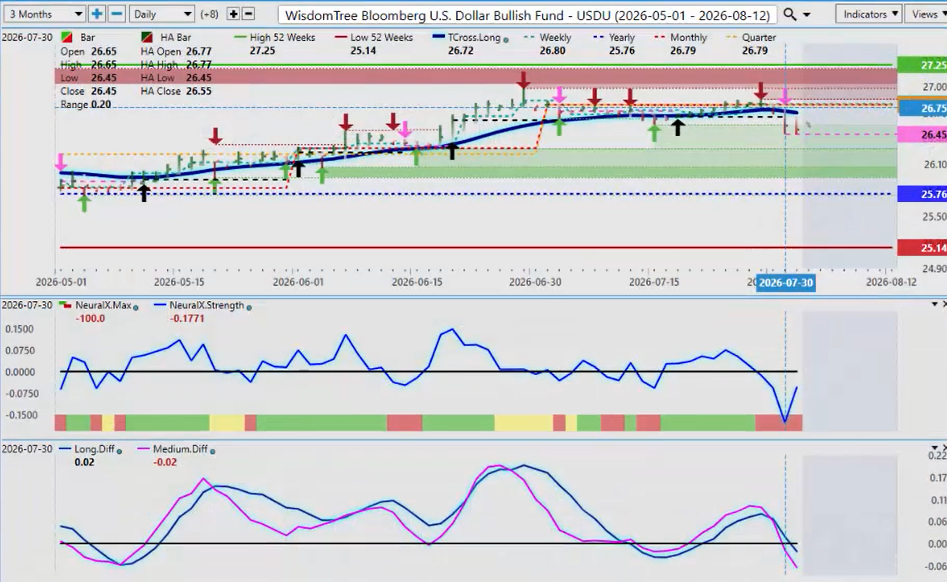Zoom out with the blue minus button
The width and height of the screenshot is (947, 582).
(117, 14)
